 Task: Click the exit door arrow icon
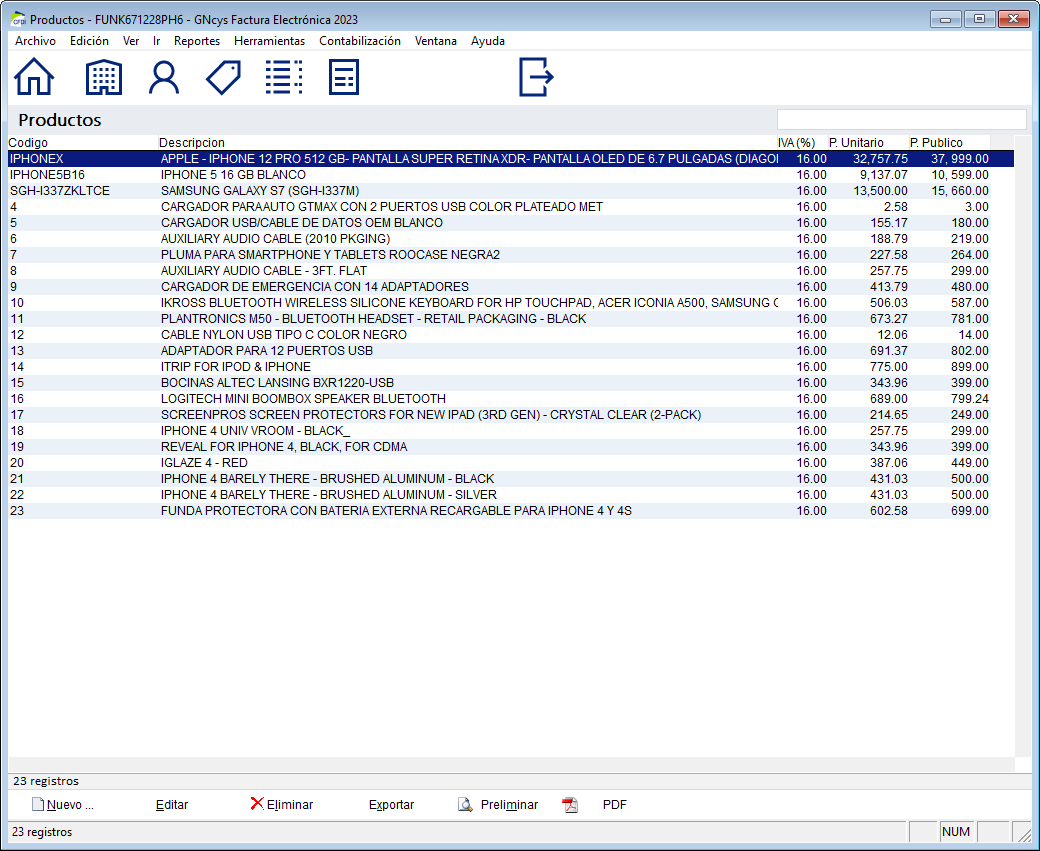click(536, 77)
